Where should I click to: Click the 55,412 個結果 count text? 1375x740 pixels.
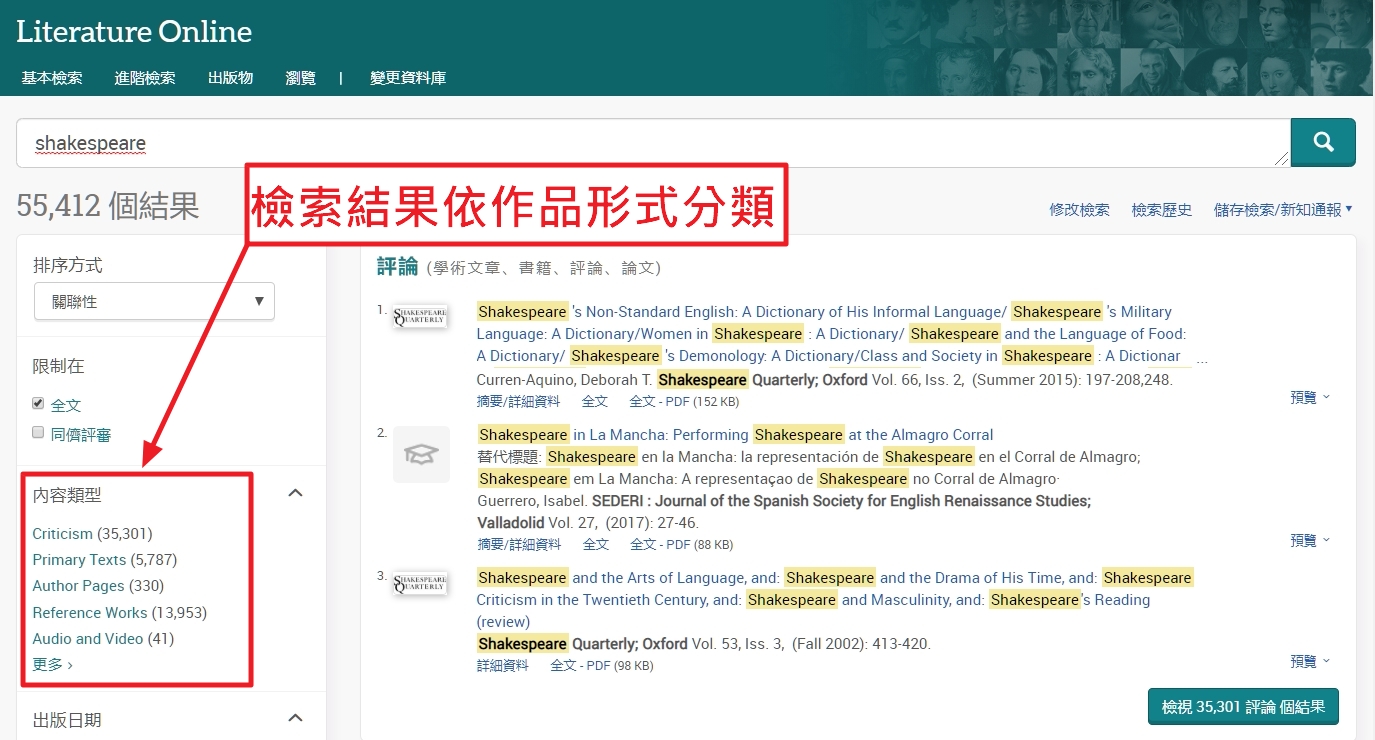click(108, 206)
